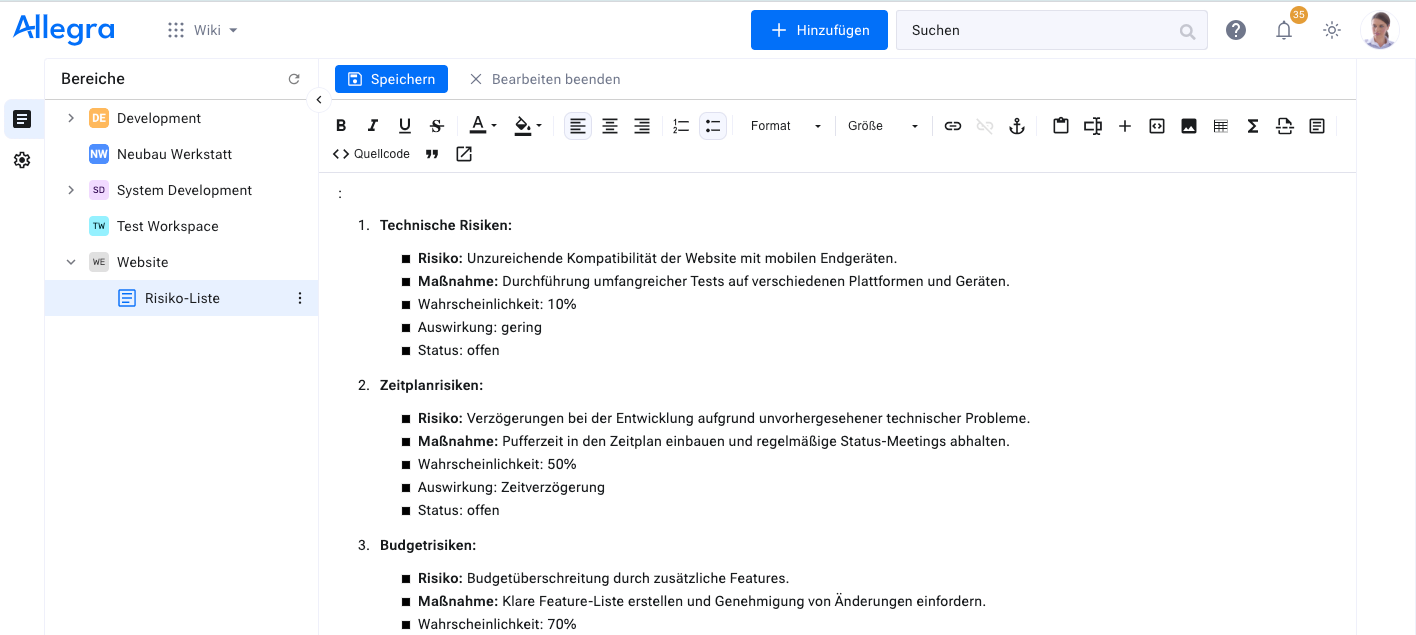Insert a blockquote with the quote icon
The width and height of the screenshot is (1416, 635).
(432, 154)
